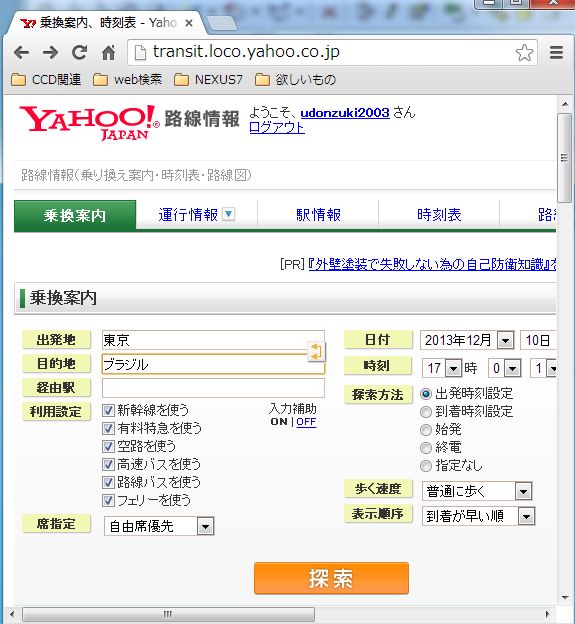Click the scroll left arrow
This screenshot has width=575, height=624.
[x=12, y=614]
